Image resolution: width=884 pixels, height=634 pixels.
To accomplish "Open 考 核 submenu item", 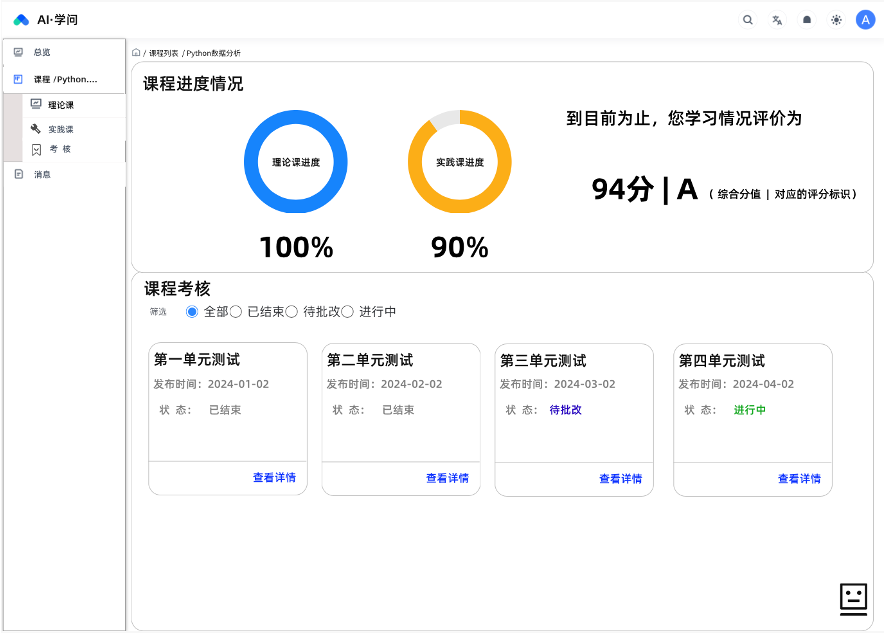I will (60, 149).
